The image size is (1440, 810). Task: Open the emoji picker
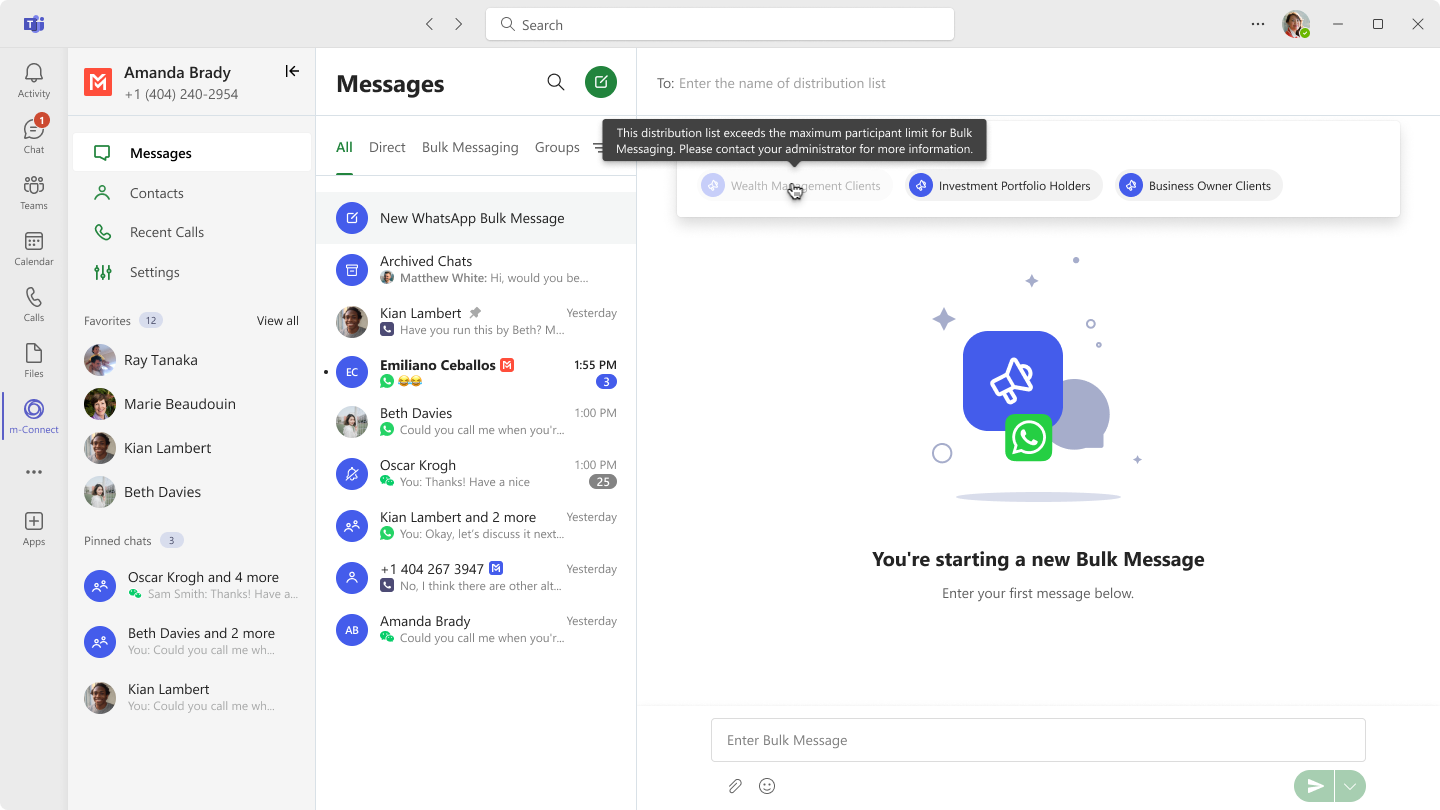pos(767,786)
